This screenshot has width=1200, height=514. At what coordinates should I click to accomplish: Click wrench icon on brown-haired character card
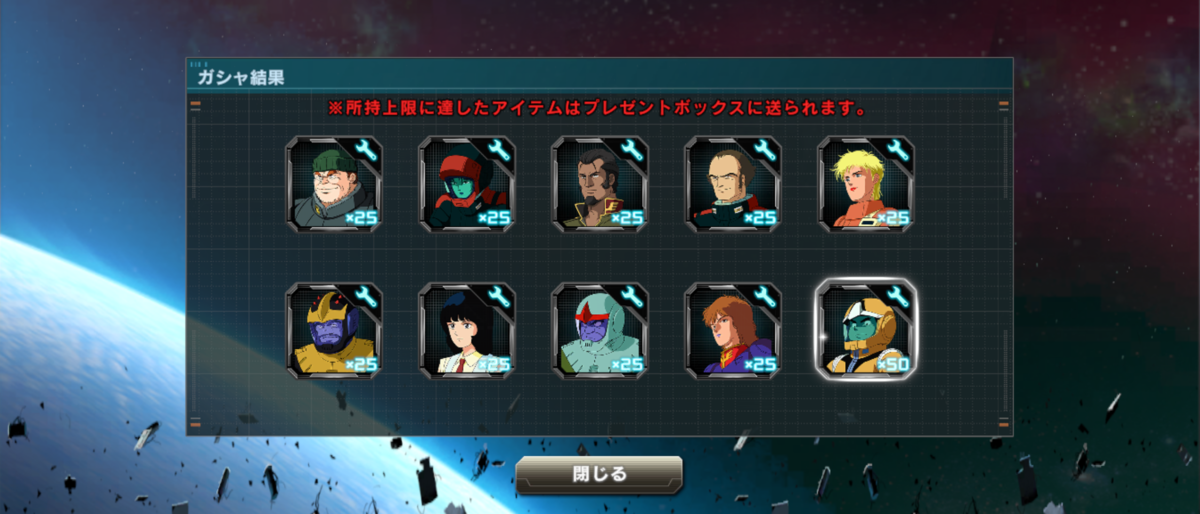764,297
